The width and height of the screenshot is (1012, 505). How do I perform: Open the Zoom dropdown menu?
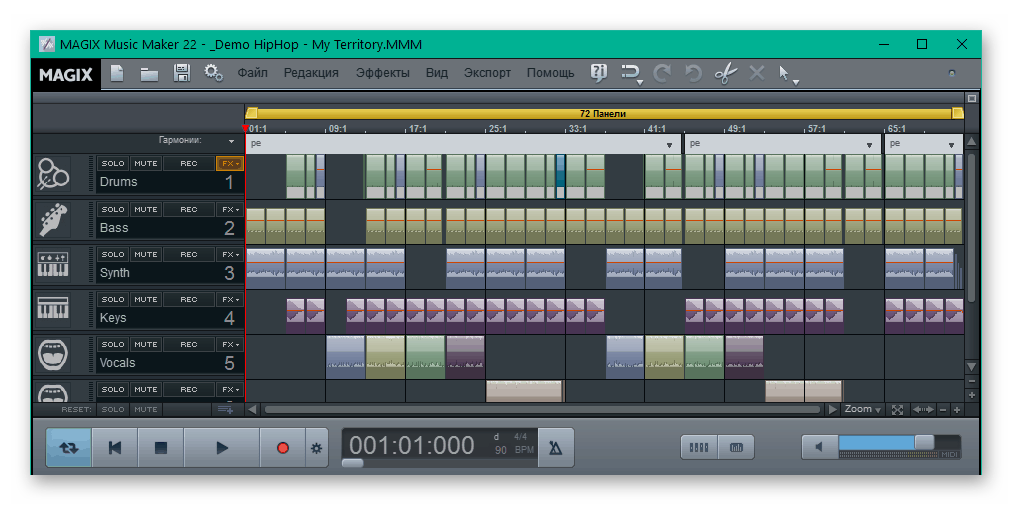[862, 409]
